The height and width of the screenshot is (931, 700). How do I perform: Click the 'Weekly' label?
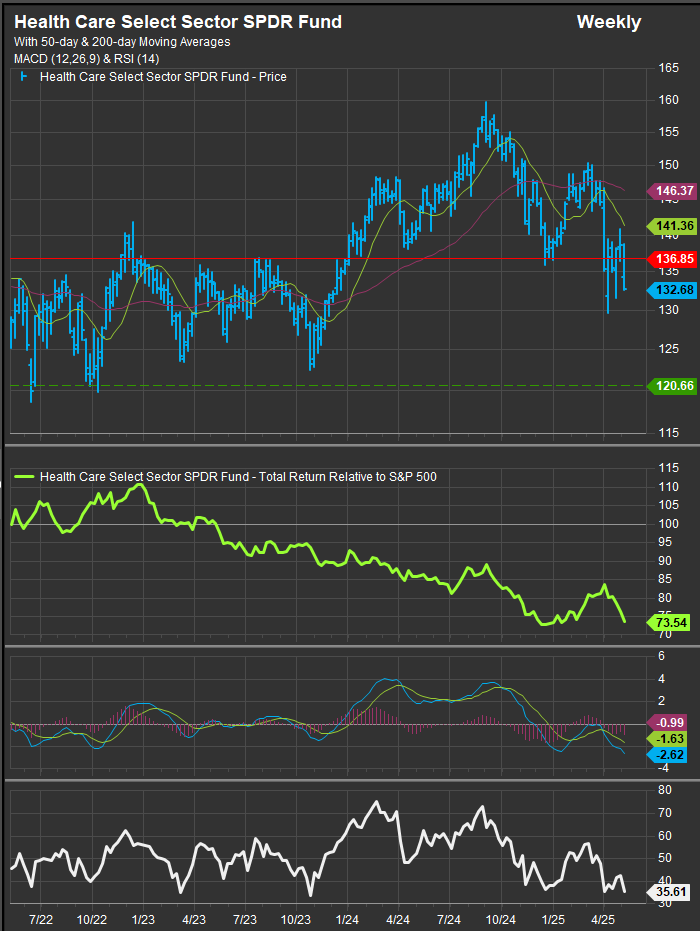click(x=609, y=22)
